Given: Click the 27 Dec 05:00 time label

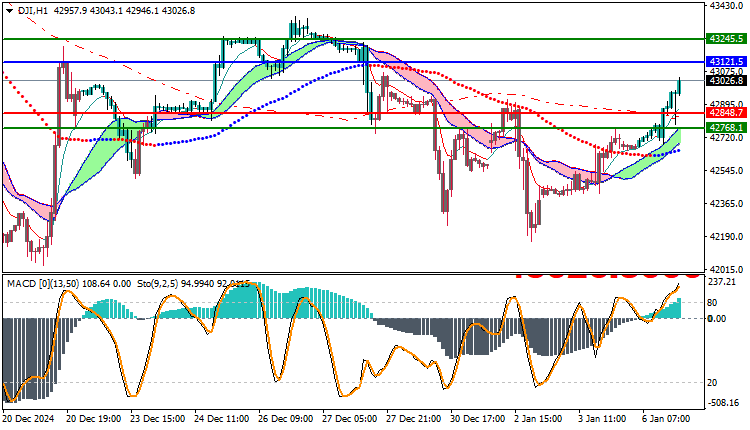Looking at the screenshot, I should pos(350,419).
